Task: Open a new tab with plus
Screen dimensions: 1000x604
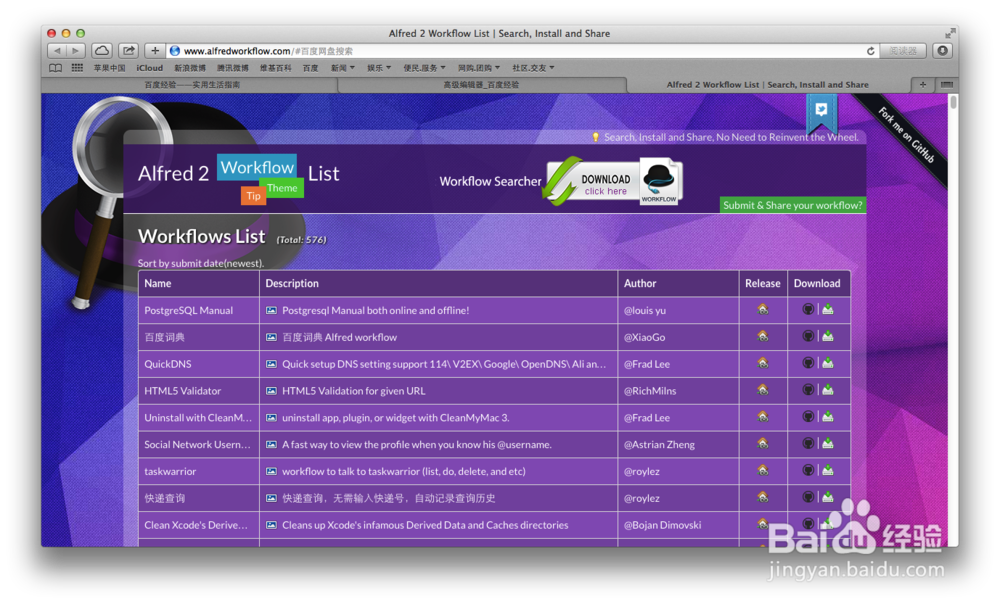Action: (x=922, y=84)
